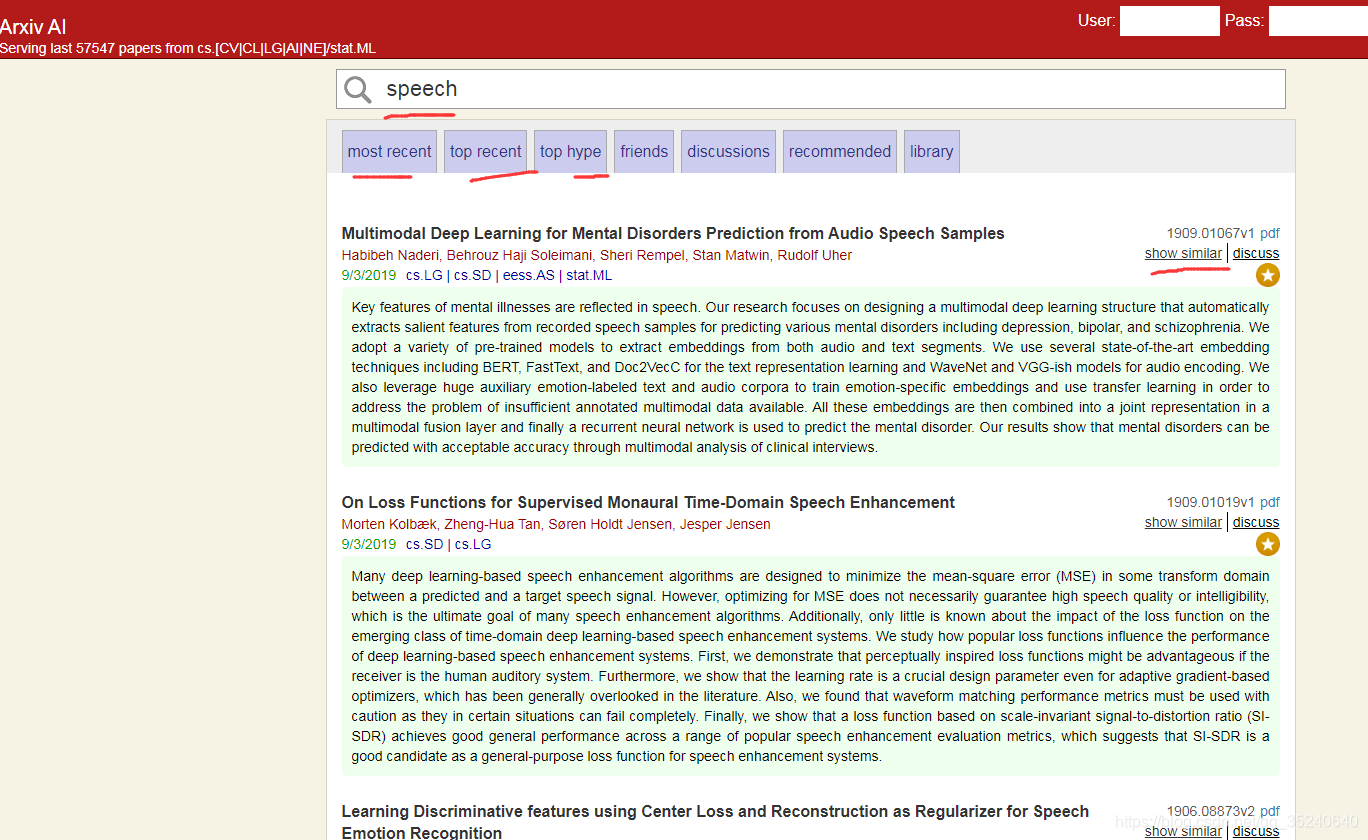Filter by cs.SD on the Loss Functions paper
The image size is (1368, 840).
425,544
